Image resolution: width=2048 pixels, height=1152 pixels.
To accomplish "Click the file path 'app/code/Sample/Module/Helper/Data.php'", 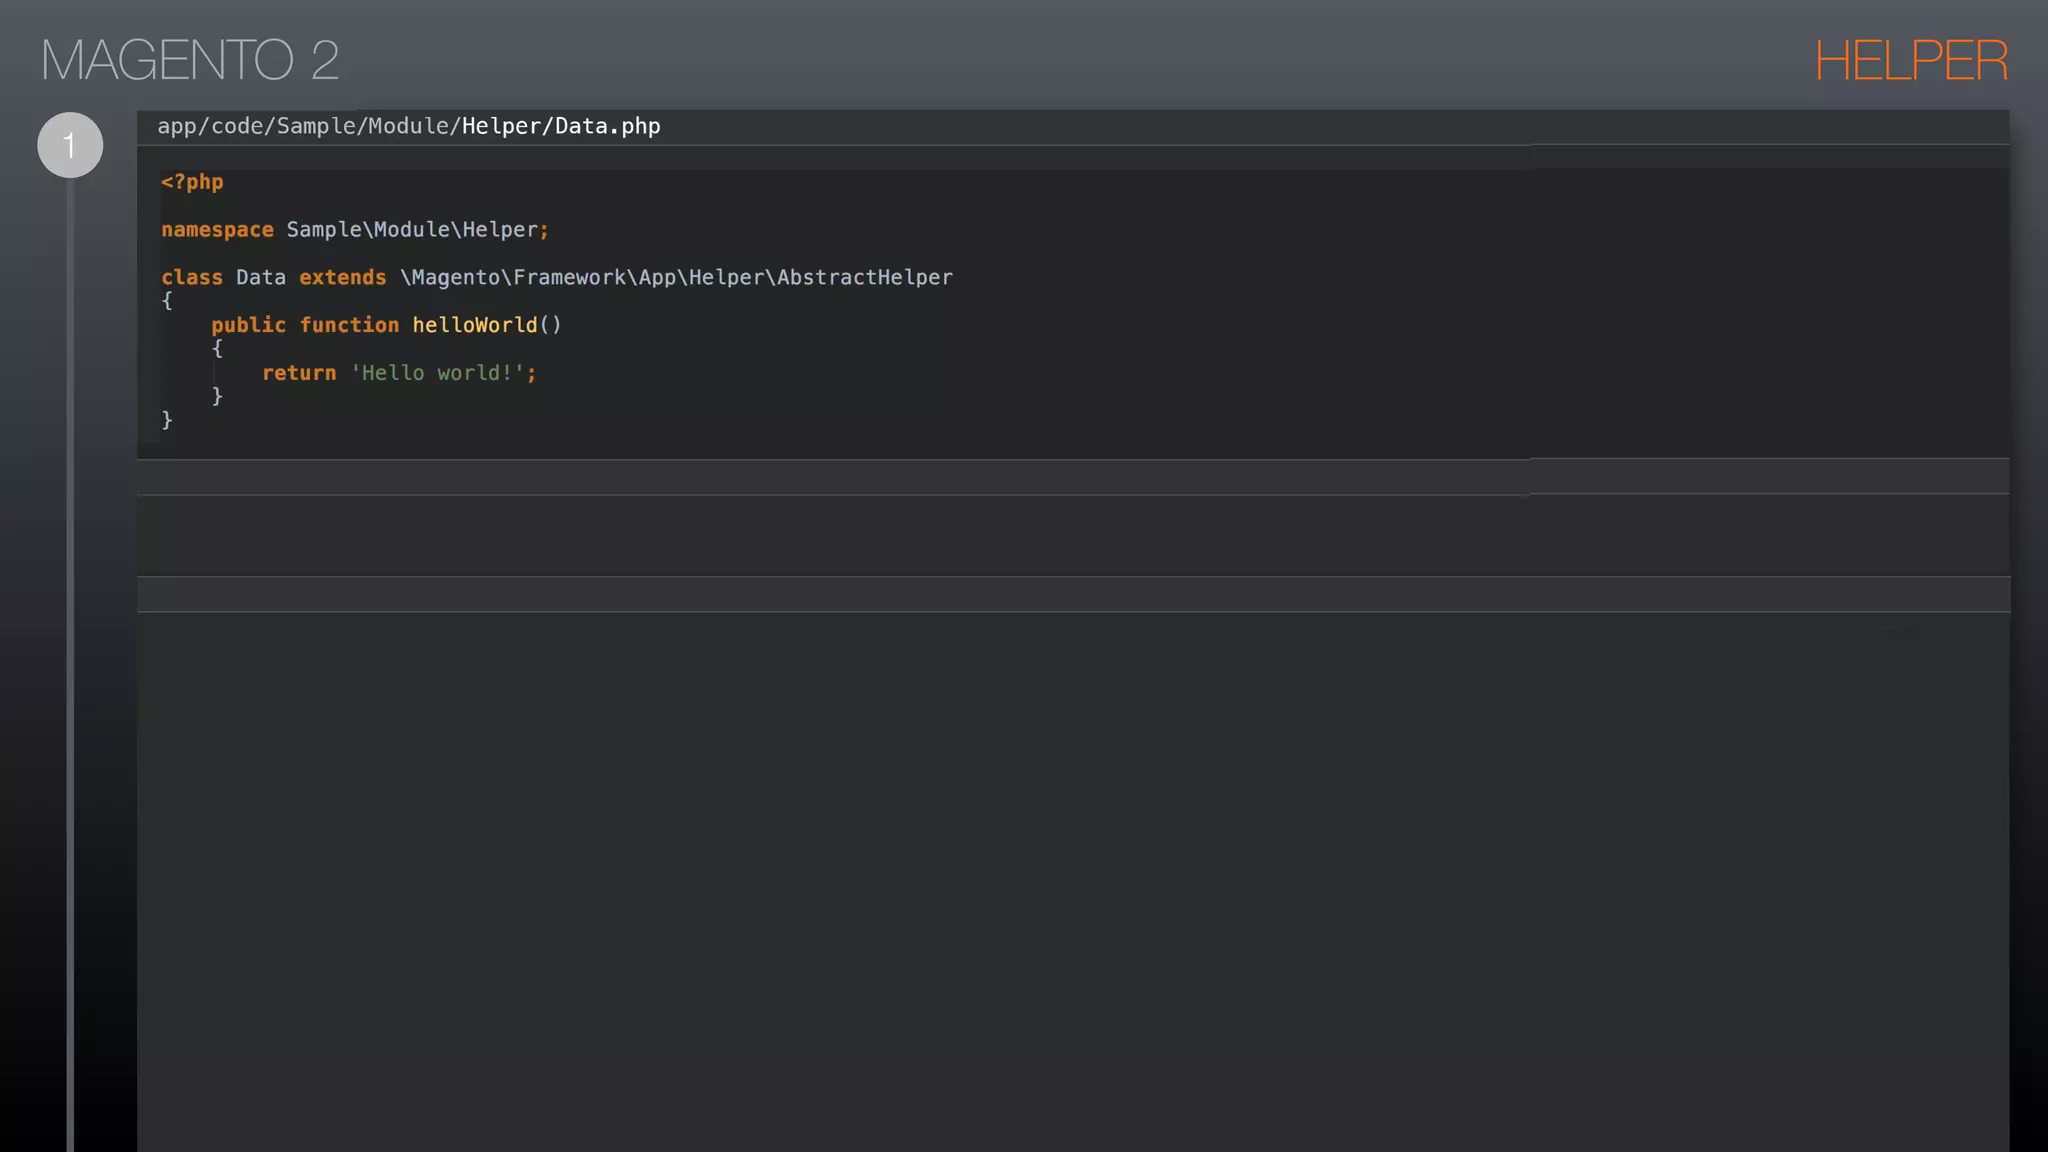I will pos(409,126).
